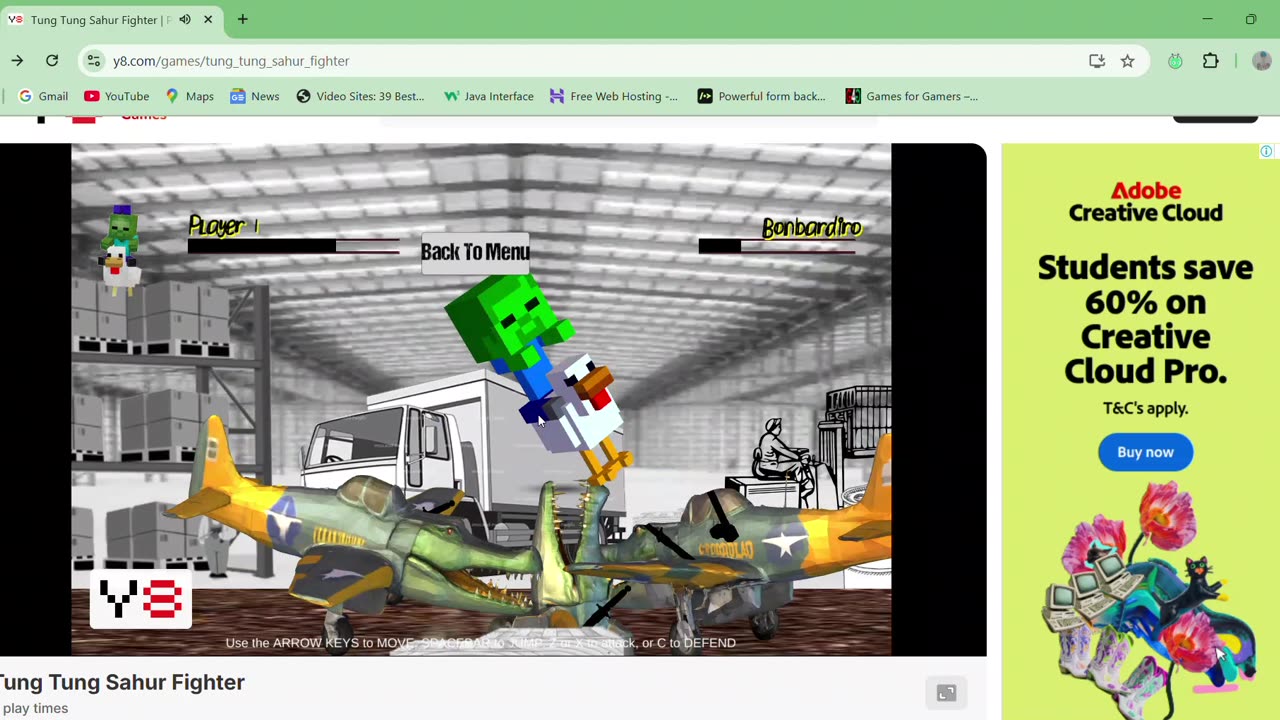Click the T&C's apply text
Image resolution: width=1280 pixels, height=720 pixels.
pos(1145,408)
